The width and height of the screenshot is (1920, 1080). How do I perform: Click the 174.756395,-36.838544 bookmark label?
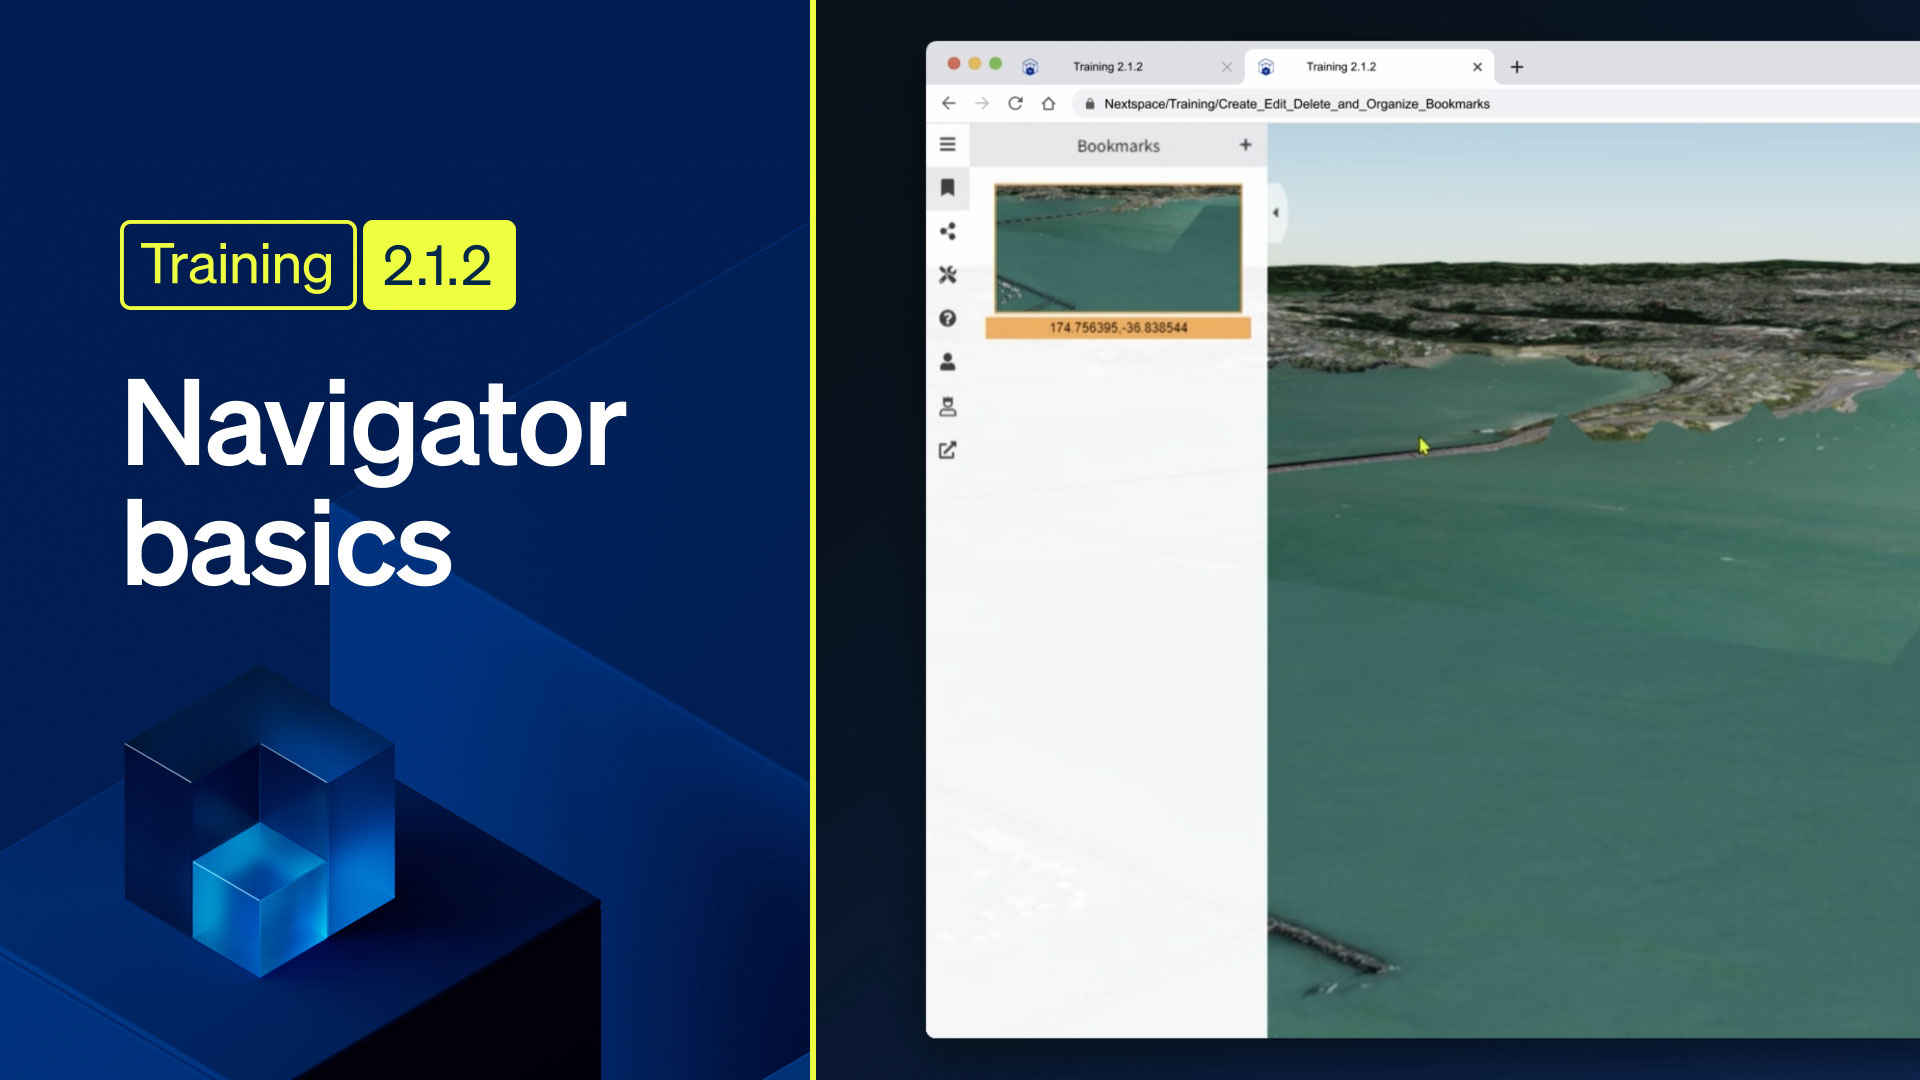coord(1117,328)
